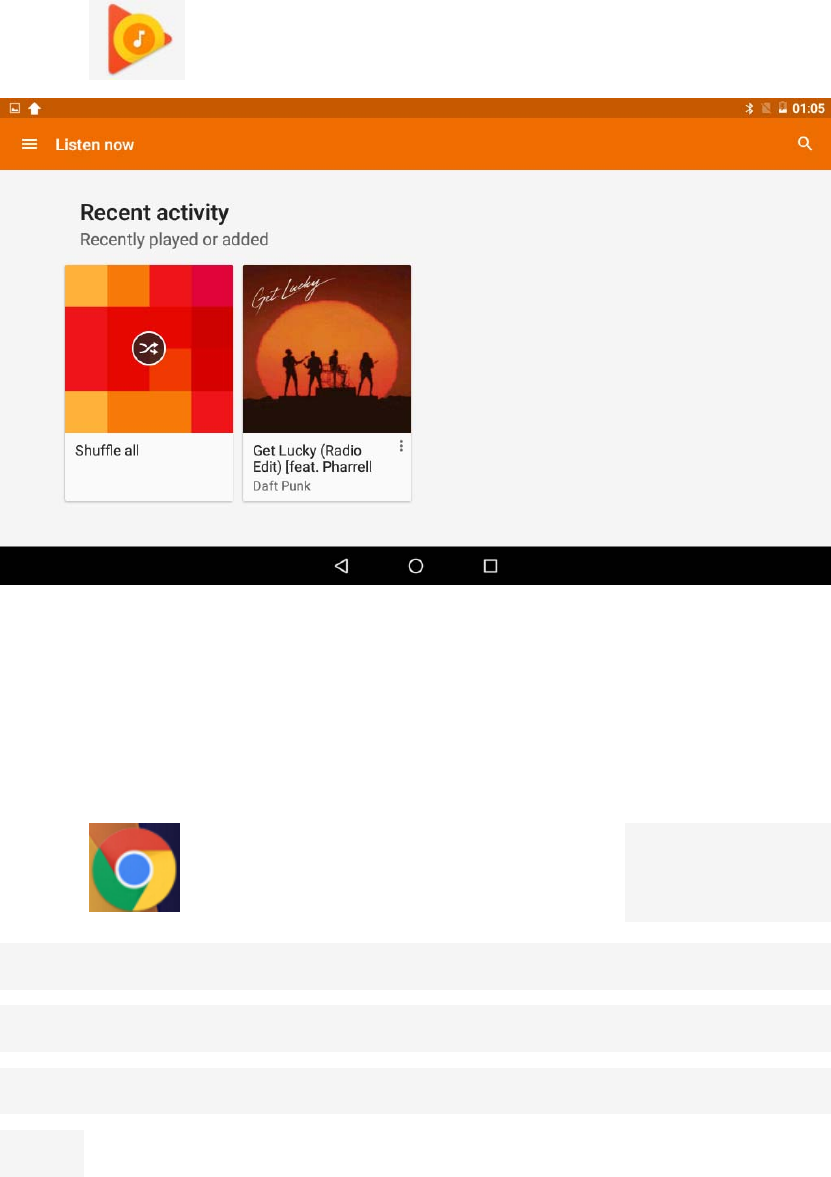Select the Daft Punk artist name

point(282,486)
